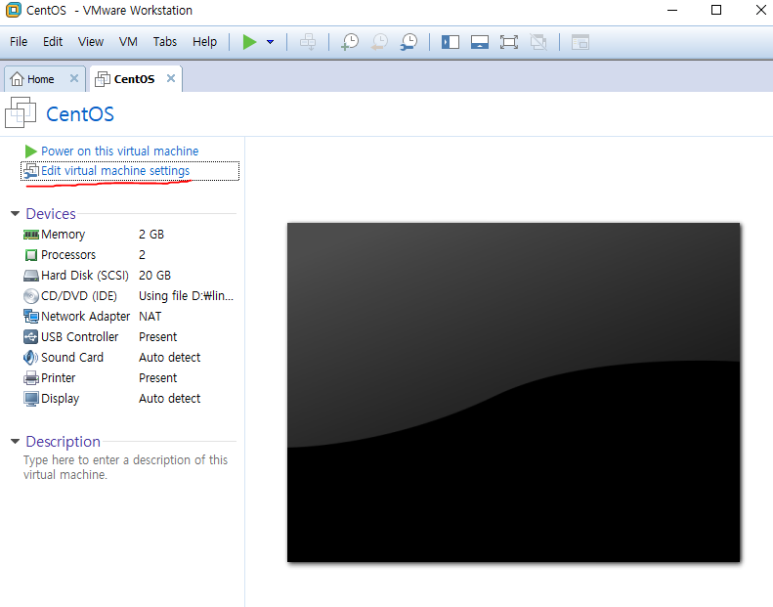Viewport: 773px width, 607px height.
Task: Collapse the Description section
Action: pyautogui.click(x=15, y=441)
